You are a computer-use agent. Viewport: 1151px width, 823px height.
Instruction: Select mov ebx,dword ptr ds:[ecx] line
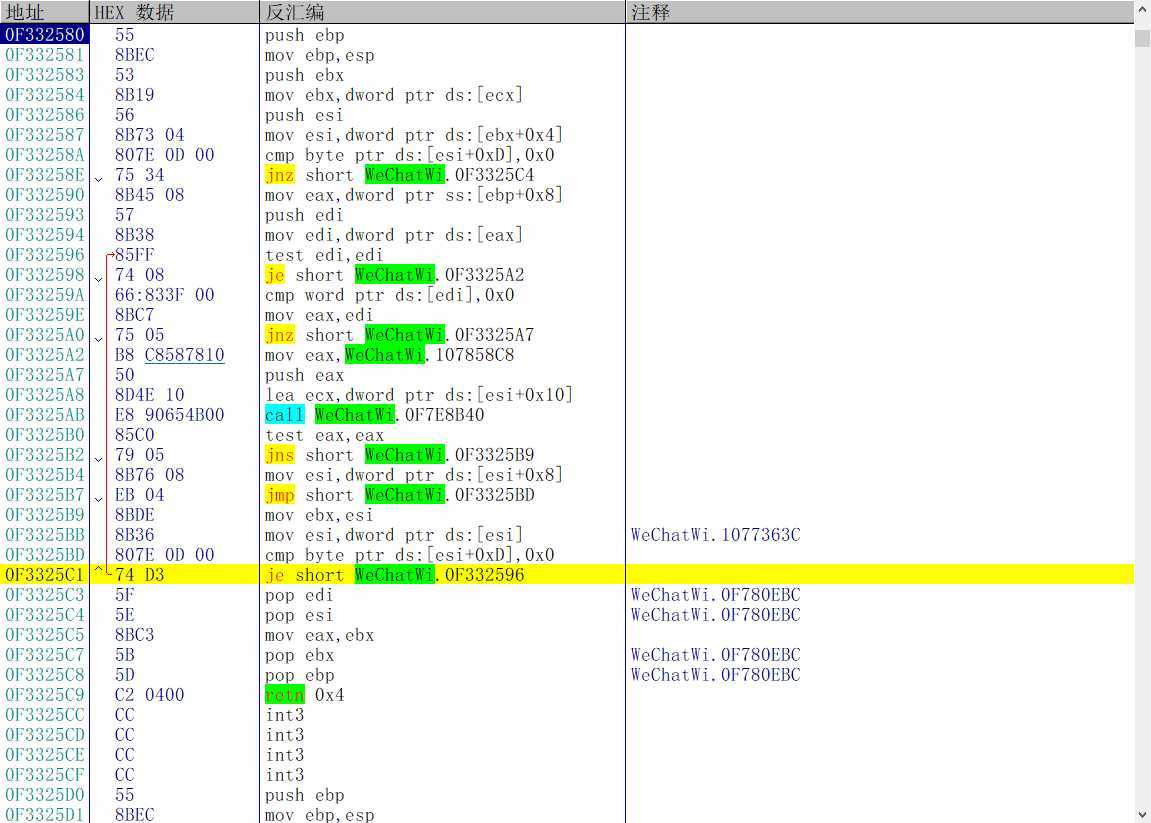[x=394, y=95]
